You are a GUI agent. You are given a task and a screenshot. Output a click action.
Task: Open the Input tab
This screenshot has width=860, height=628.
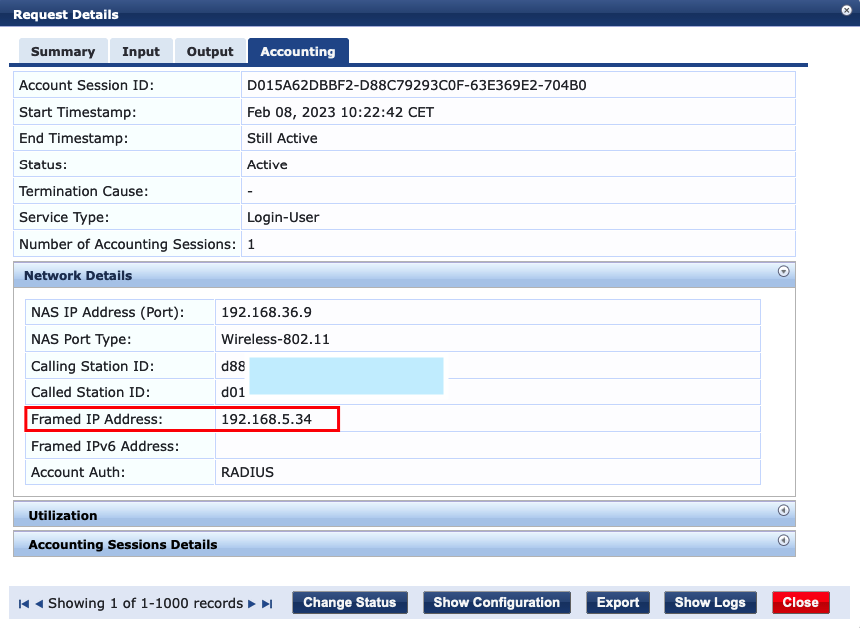coord(141,50)
